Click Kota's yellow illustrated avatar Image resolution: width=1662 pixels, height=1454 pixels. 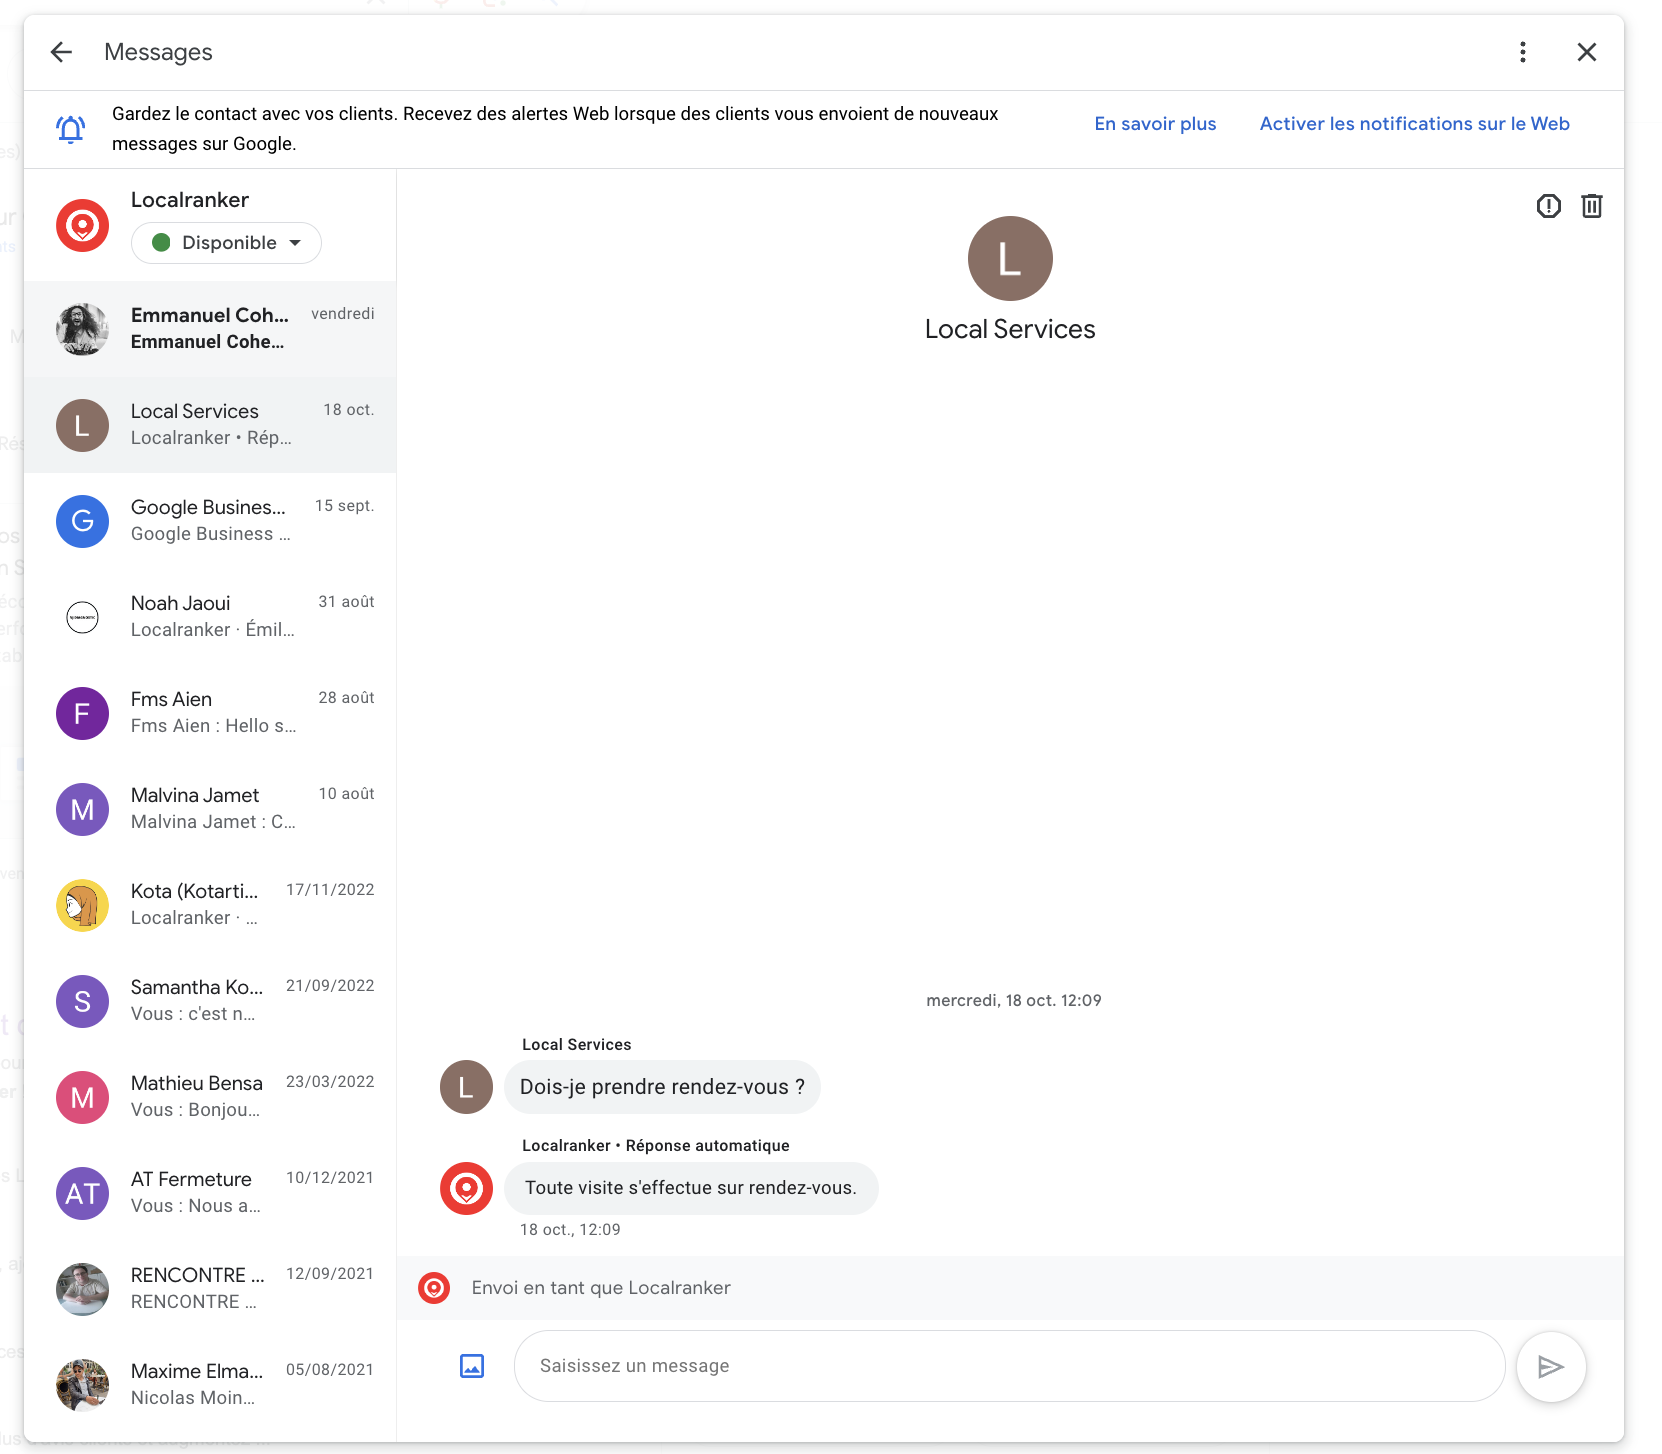pos(82,905)
